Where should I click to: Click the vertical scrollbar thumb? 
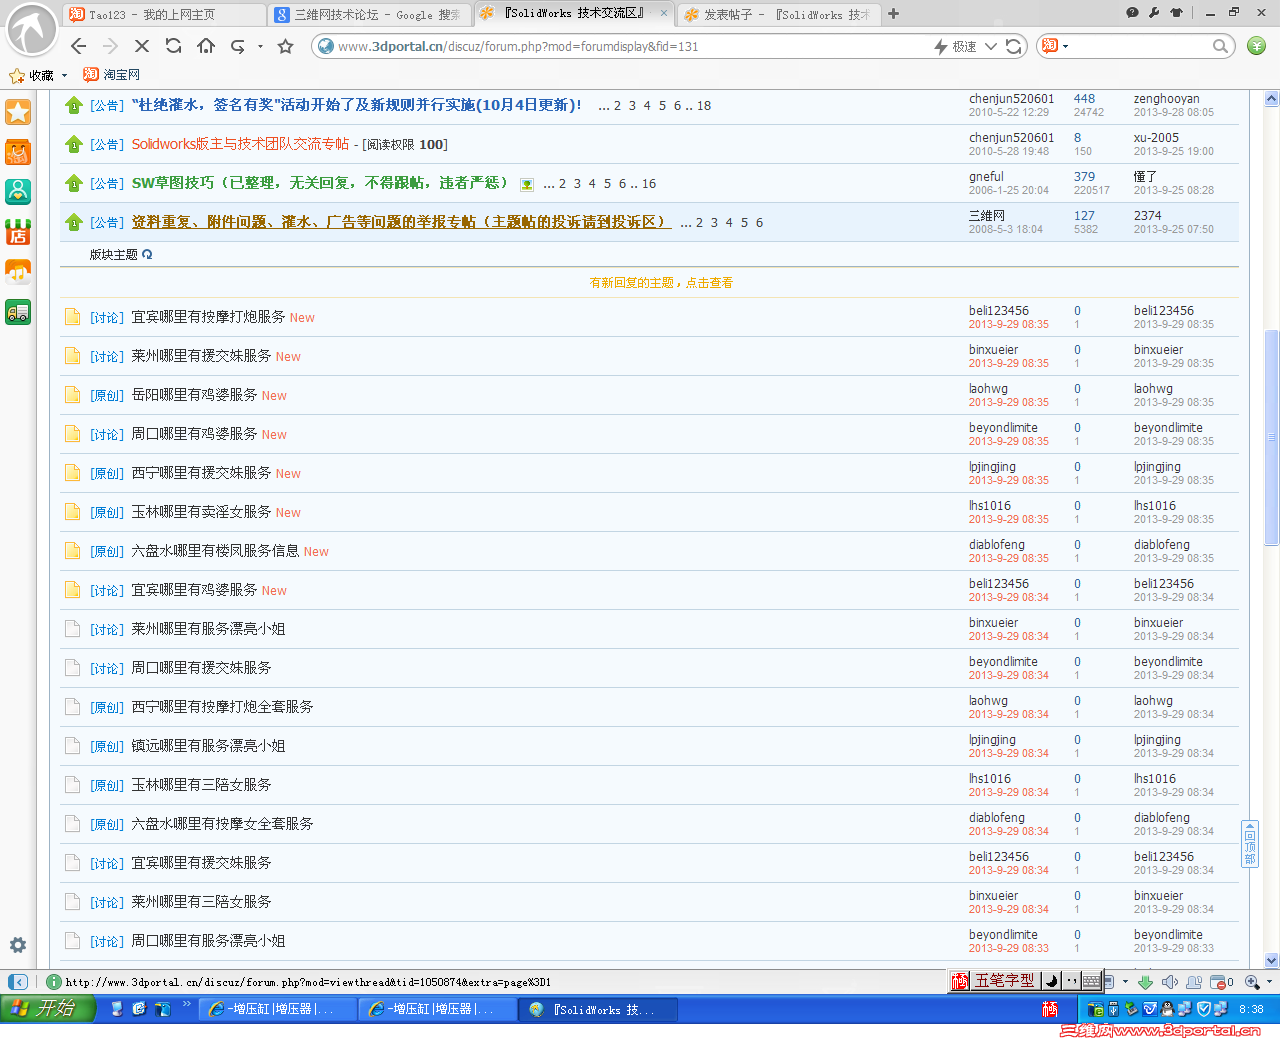pos(1272,438)
